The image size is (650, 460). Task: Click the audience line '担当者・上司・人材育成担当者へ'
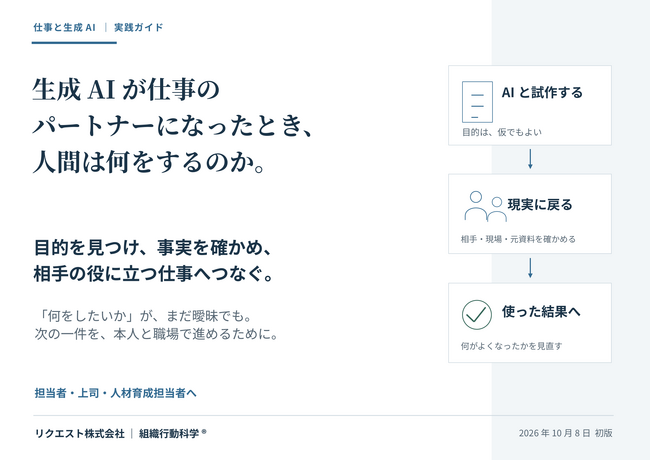click(x=115, y=393)
